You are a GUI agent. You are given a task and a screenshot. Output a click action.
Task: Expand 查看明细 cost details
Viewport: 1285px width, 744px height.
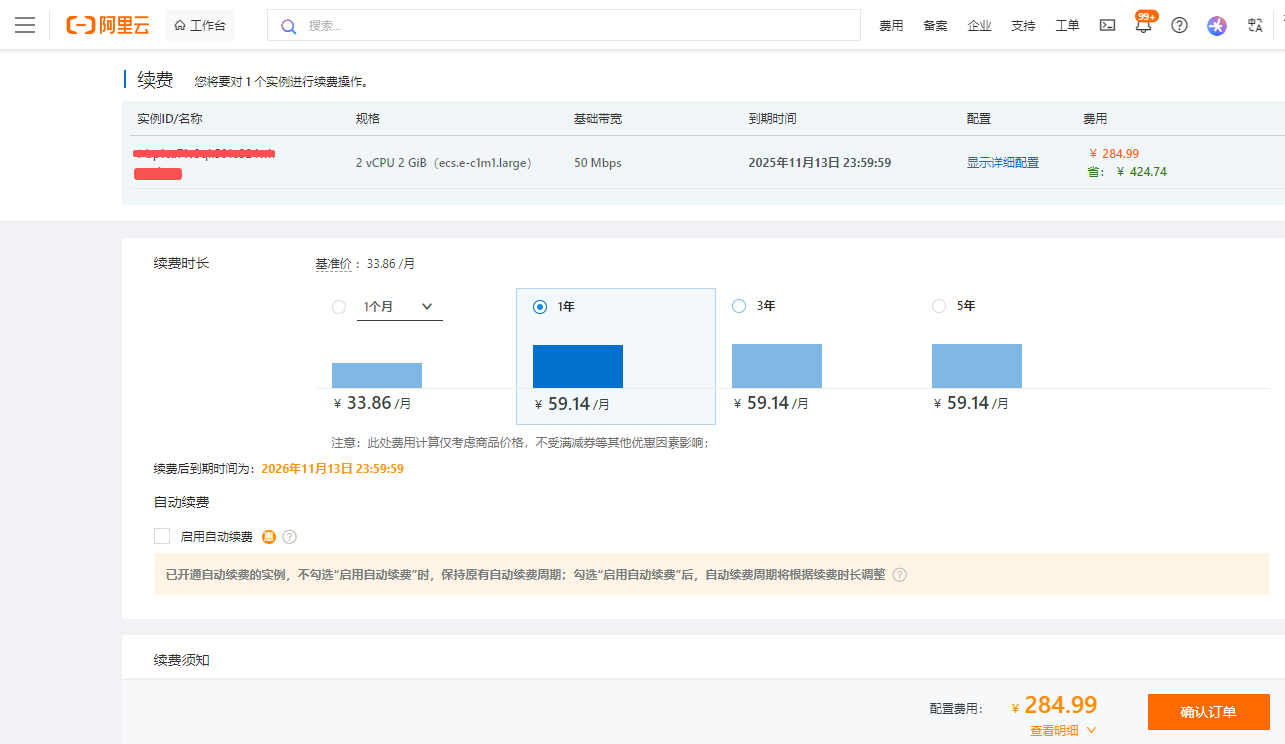click(x=1063, y=730)
